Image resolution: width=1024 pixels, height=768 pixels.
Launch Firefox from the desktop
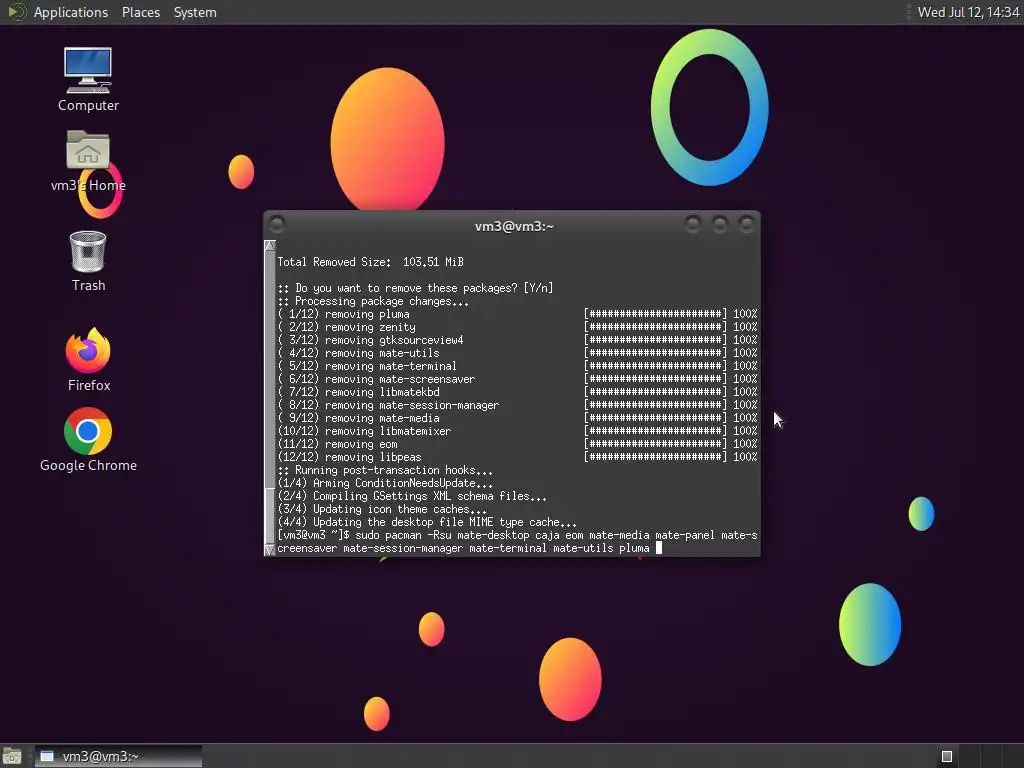[x=88, y=360]
